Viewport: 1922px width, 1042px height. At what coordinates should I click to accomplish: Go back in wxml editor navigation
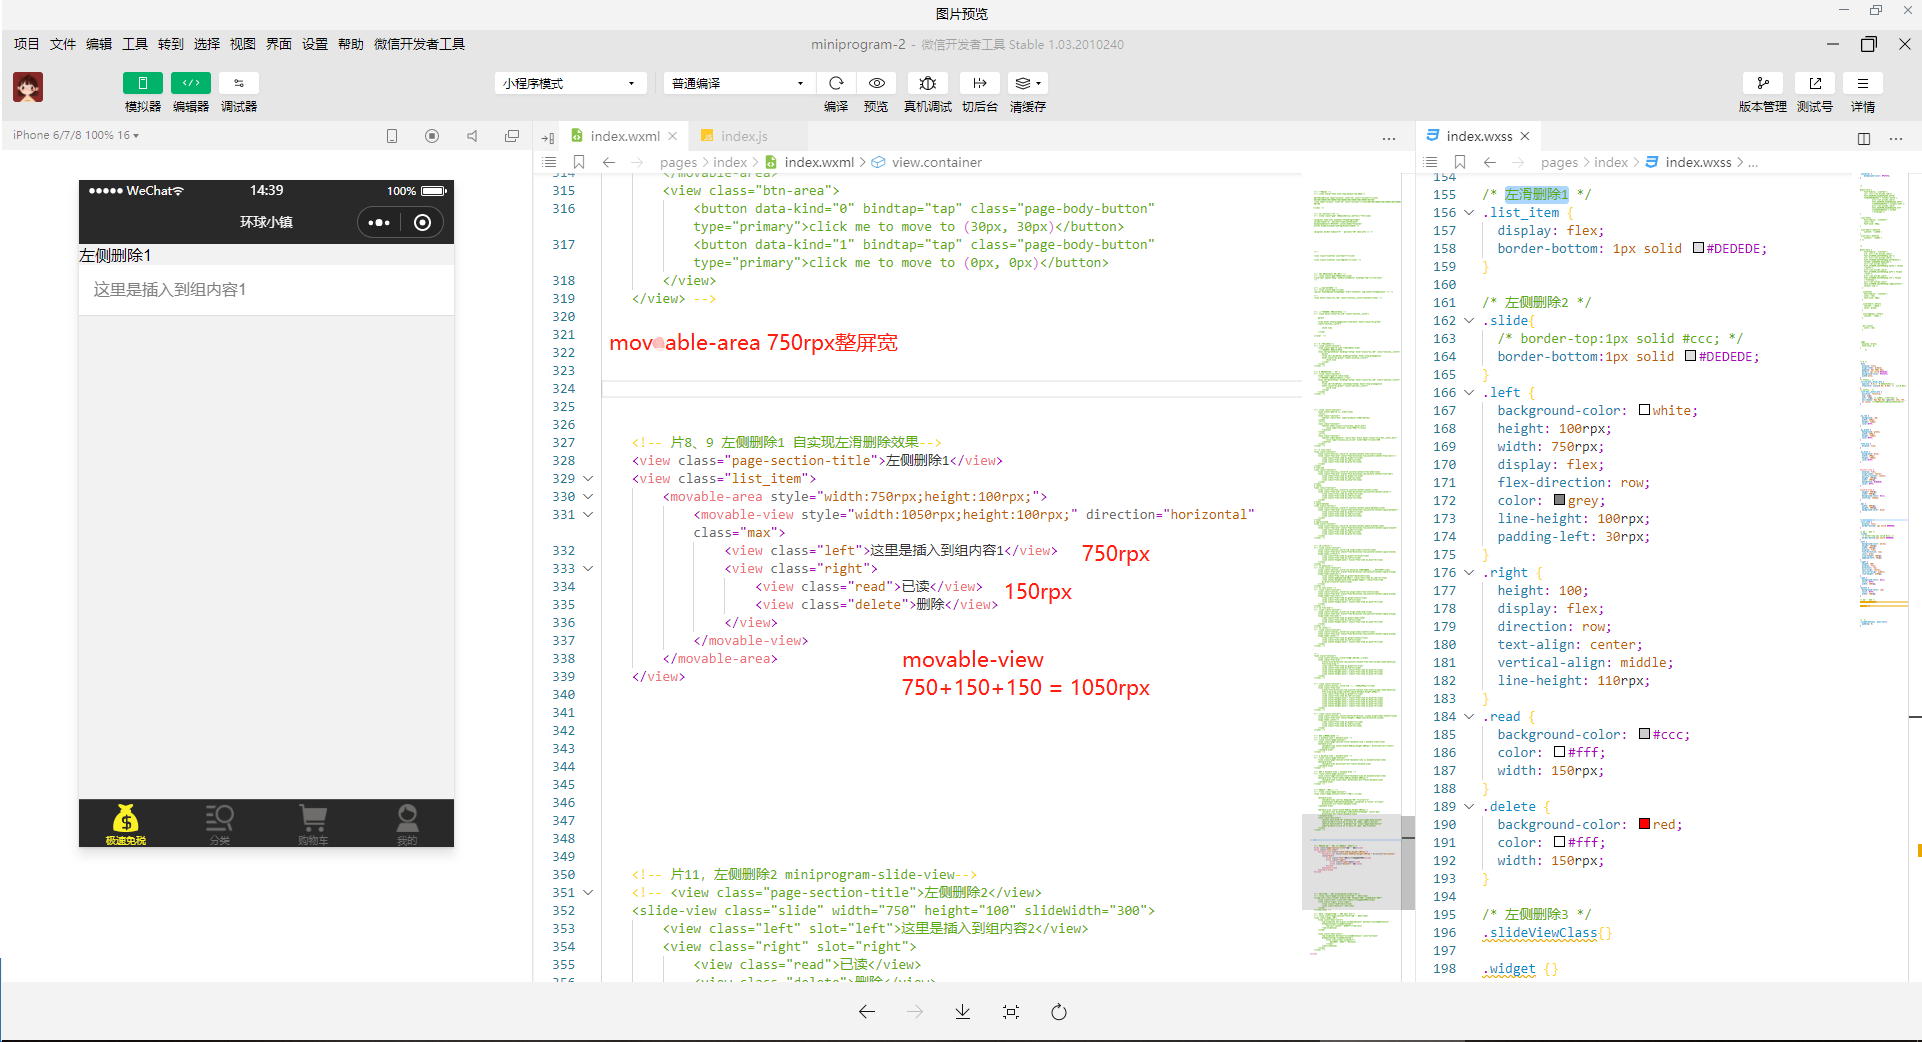tap(608, 162)
